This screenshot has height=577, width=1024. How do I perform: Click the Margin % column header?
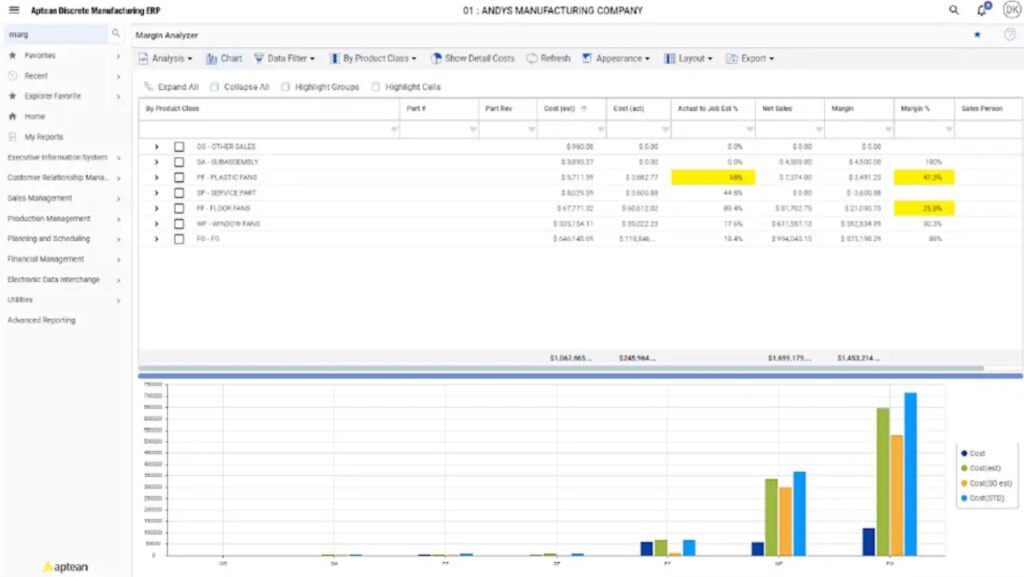tap(923, 108)
